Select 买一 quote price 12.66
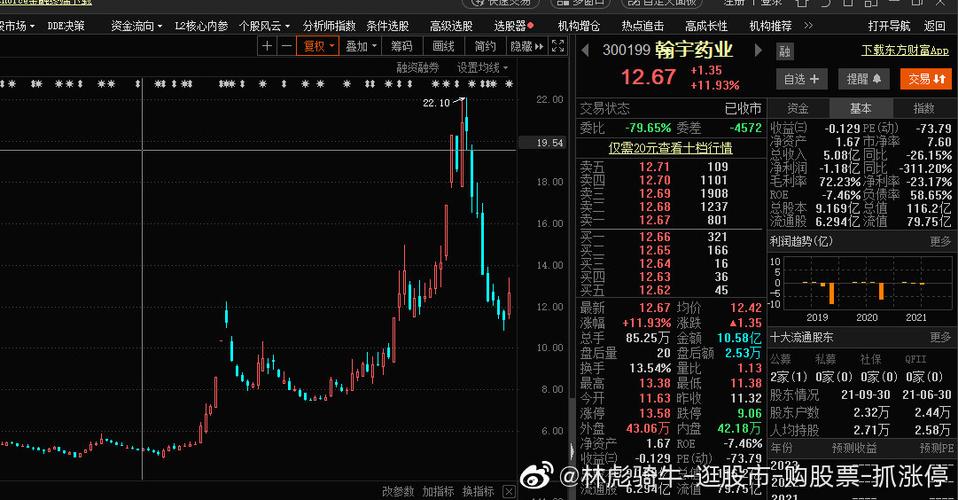 (654, 237)
